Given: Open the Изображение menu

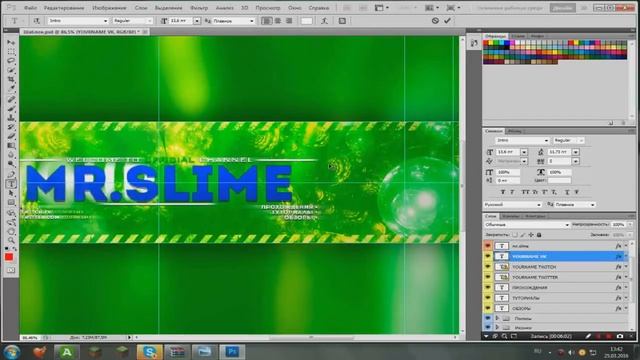Looking at the screenshot, I should coord(109,8).
